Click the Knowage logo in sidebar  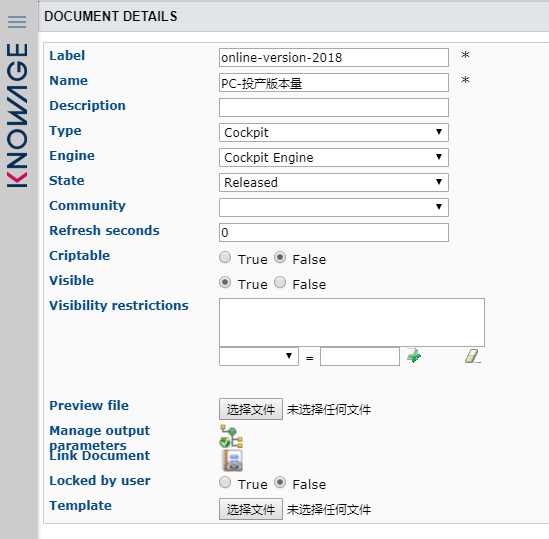click(x=17, y=115)
